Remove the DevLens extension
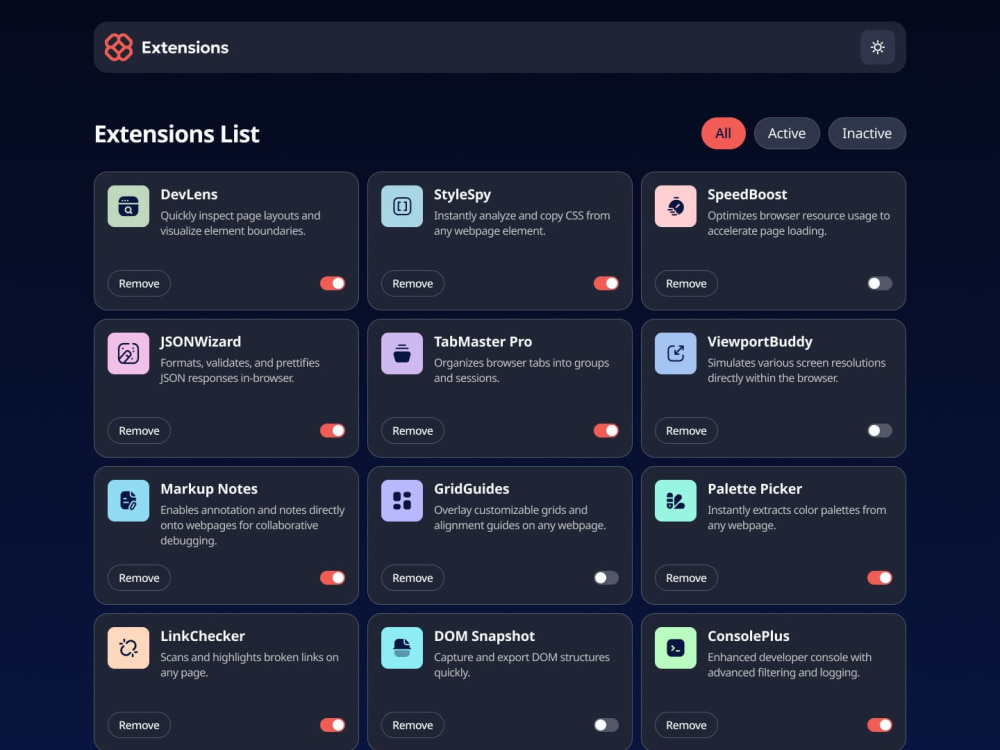Screen dimensions: 1000x750 pyautogui.click(x=139, y=283)
